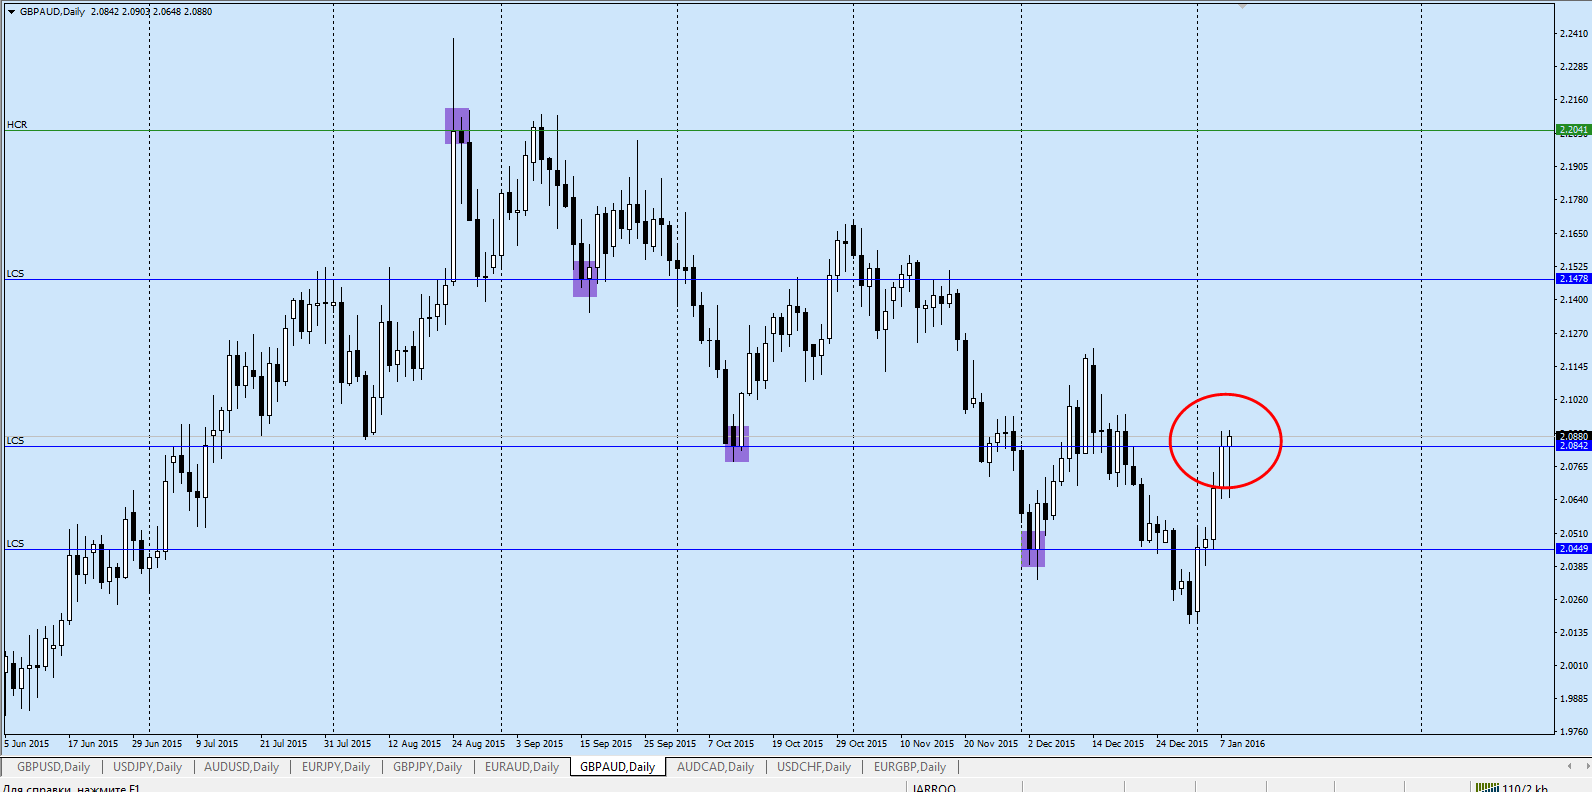Select the active GBPAUD,Daily chart tab
1592x792 pixels.
(617, 767)
